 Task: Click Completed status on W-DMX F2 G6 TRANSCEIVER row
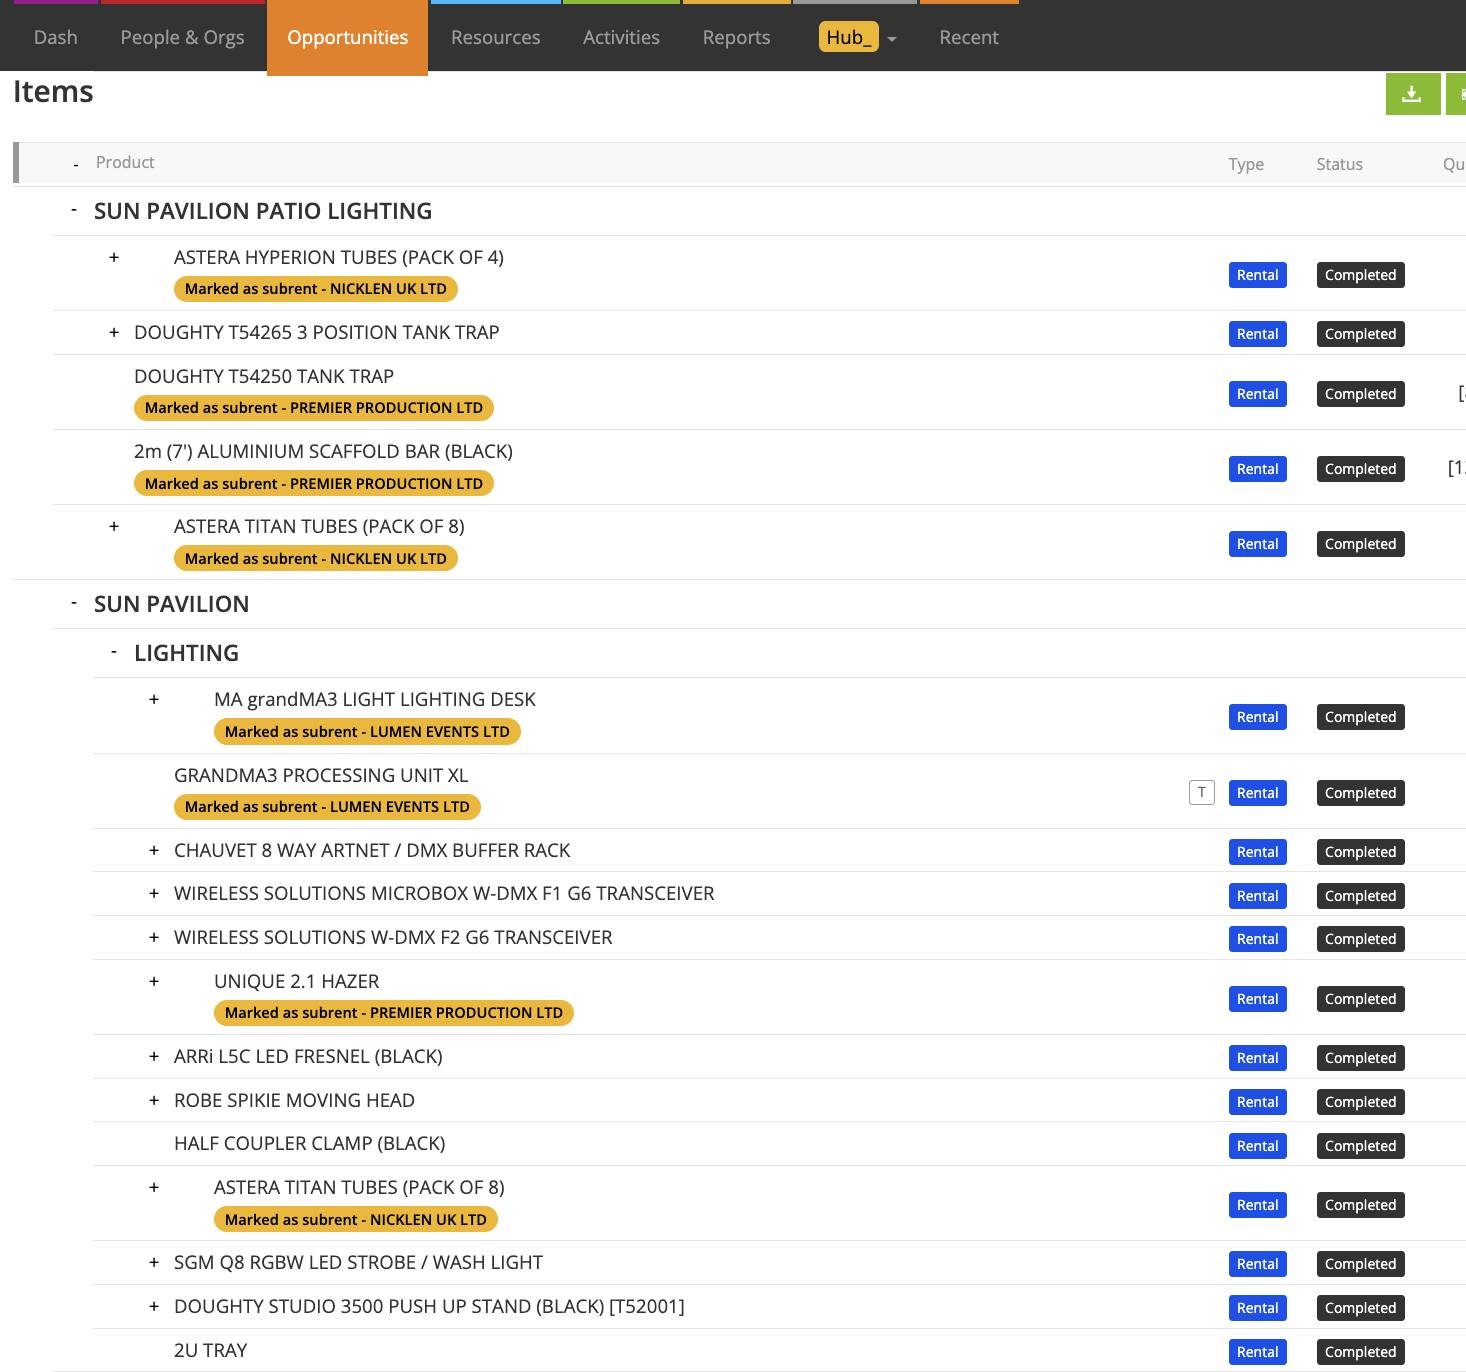[1360, 939]
